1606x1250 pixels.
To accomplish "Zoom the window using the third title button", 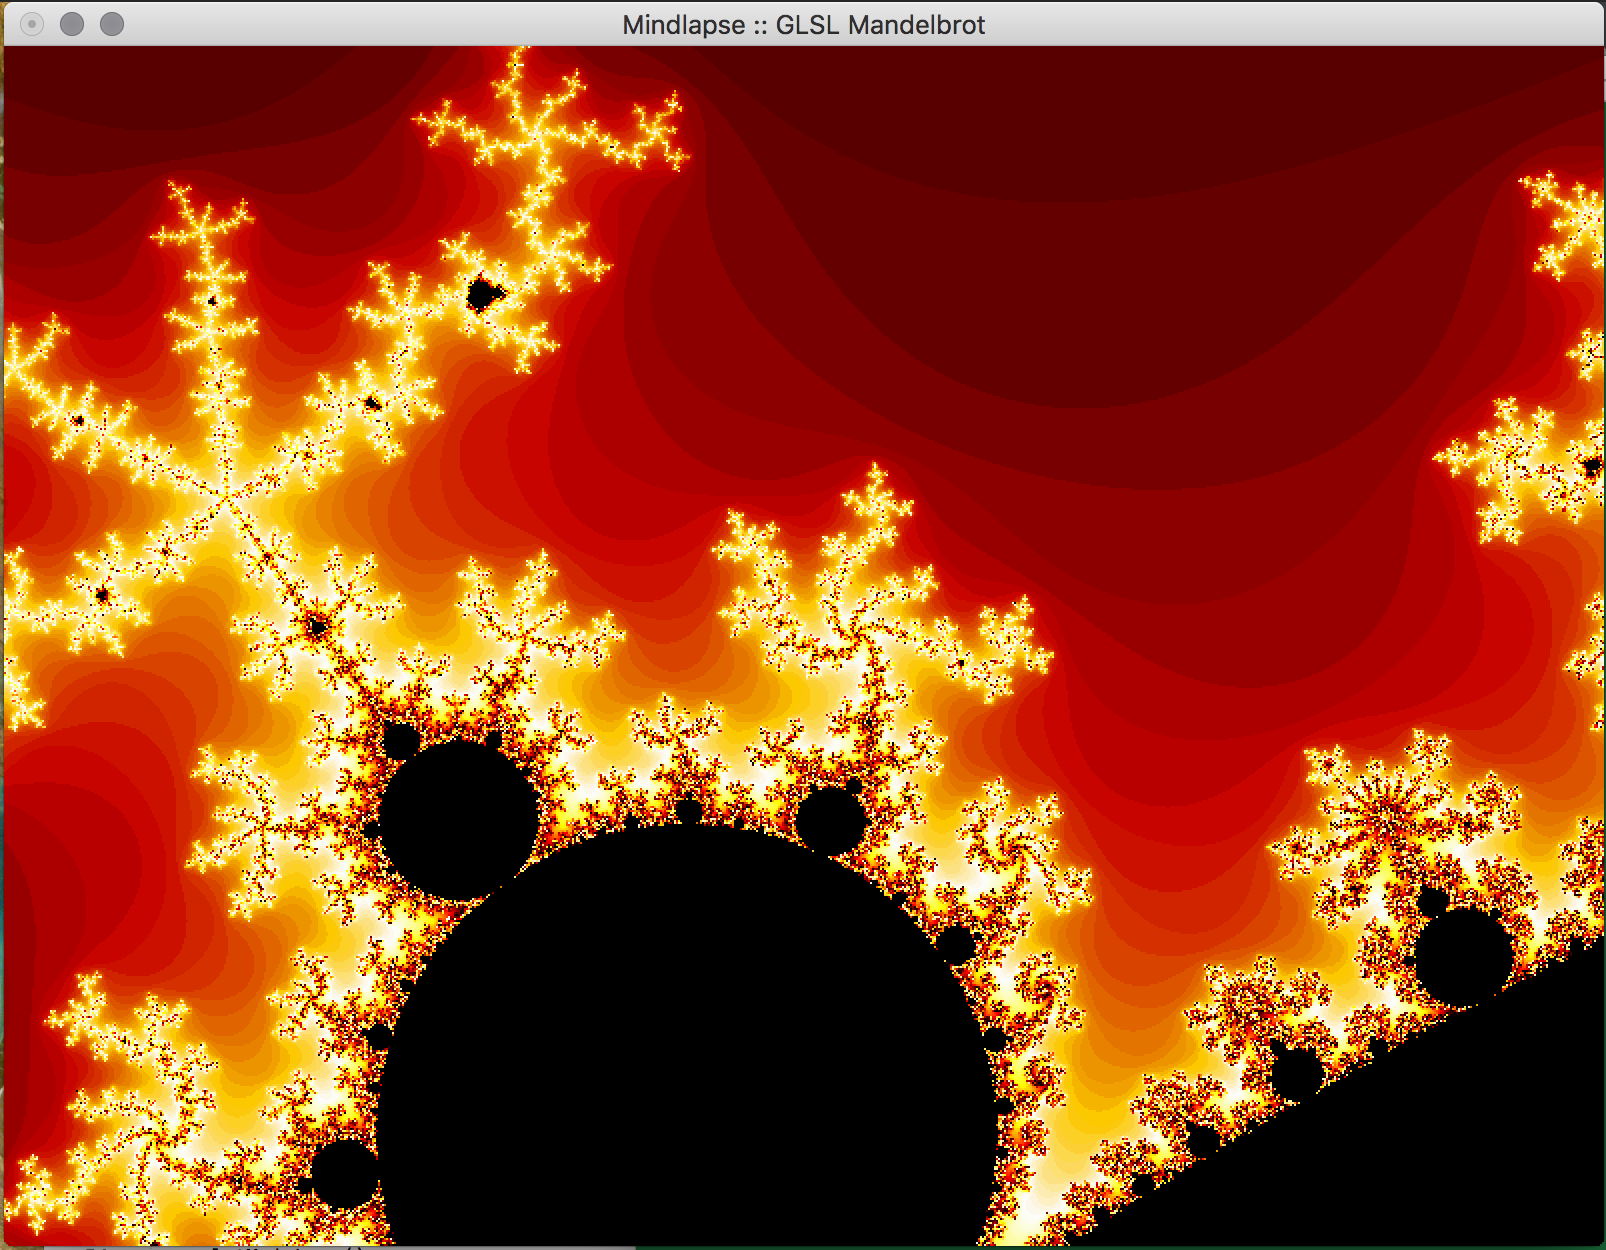I will pos(112,24).
